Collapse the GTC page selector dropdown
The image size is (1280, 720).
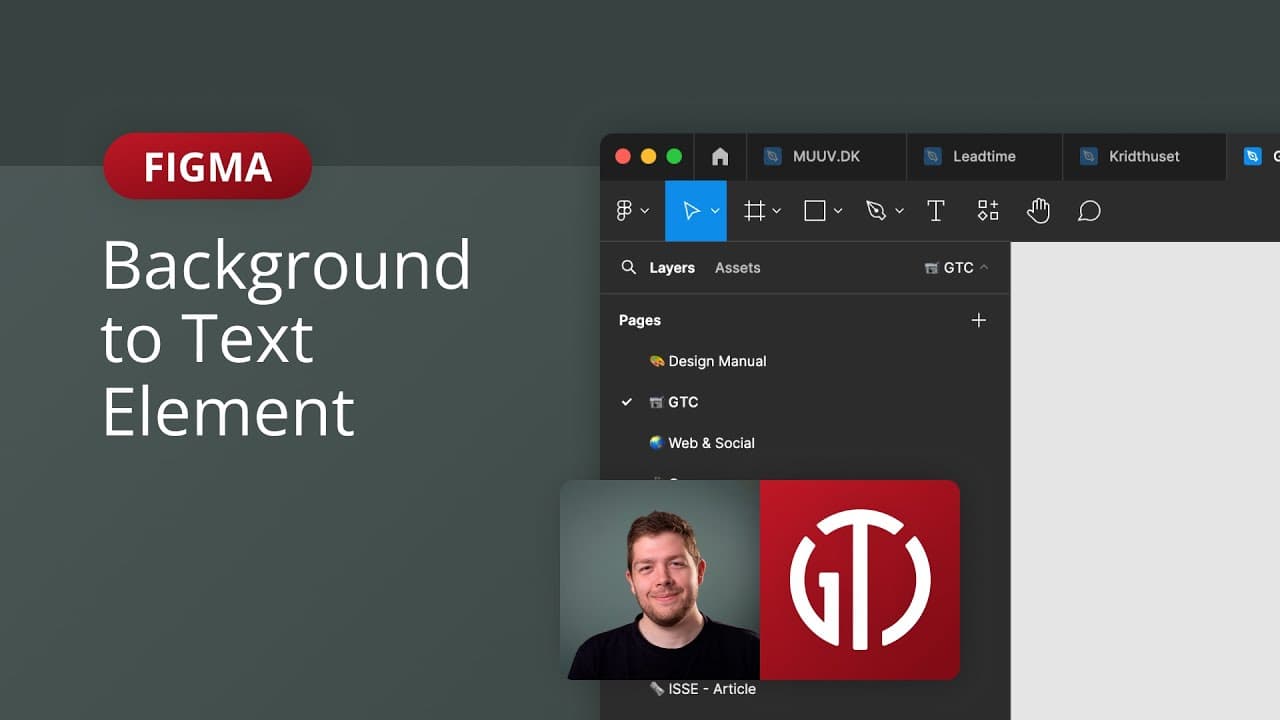(x=982, y=268)
